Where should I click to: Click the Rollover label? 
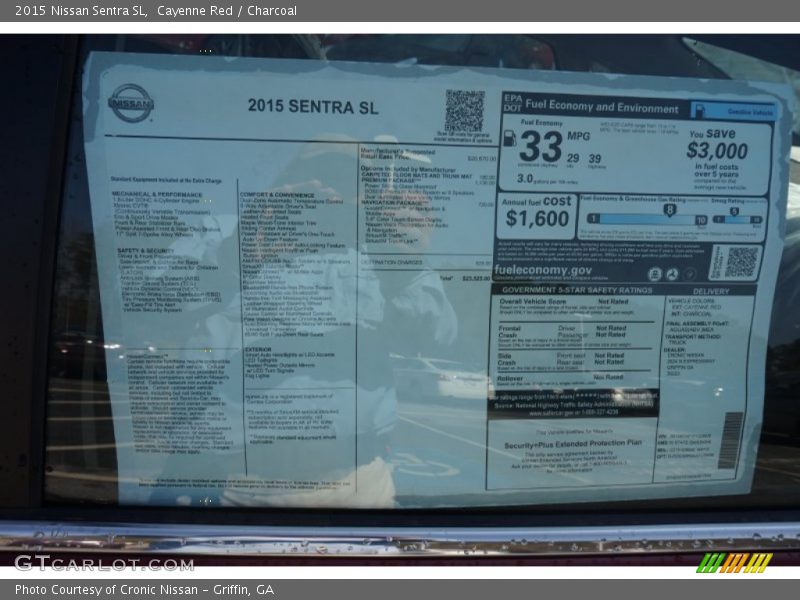pyautogui.click(x=510, y=379)
